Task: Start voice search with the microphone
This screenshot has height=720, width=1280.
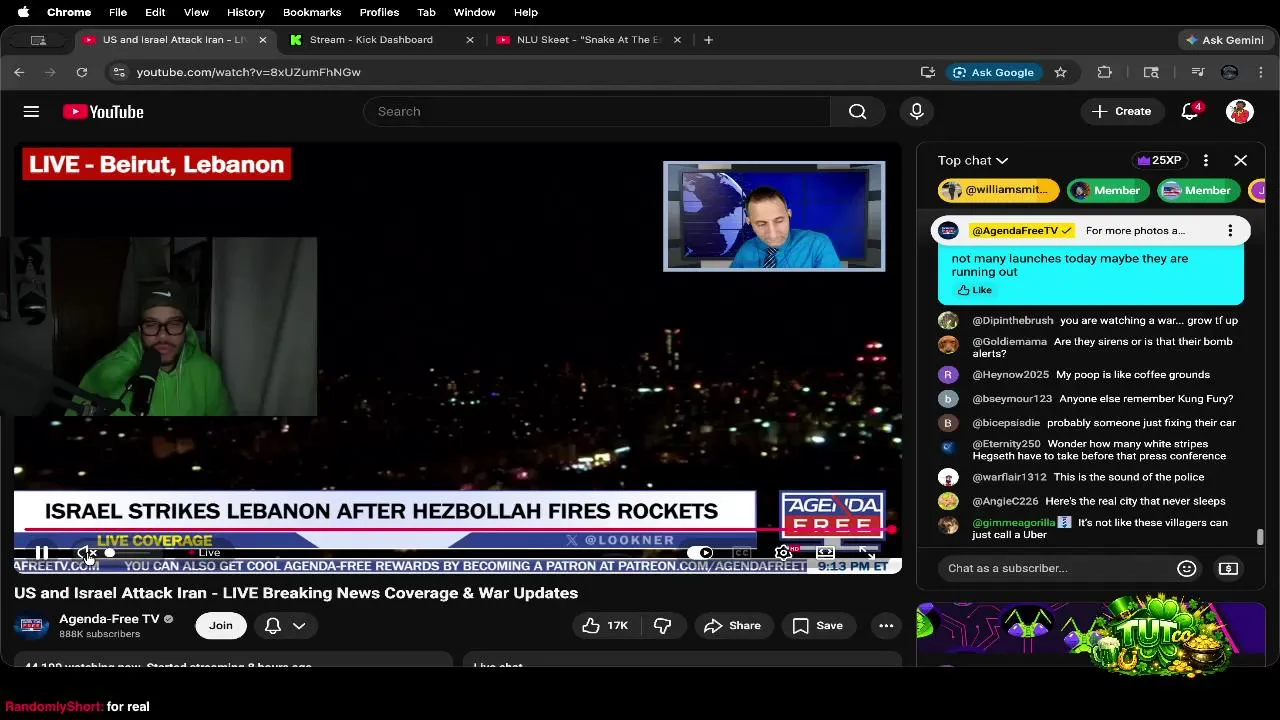Action: 916,112
